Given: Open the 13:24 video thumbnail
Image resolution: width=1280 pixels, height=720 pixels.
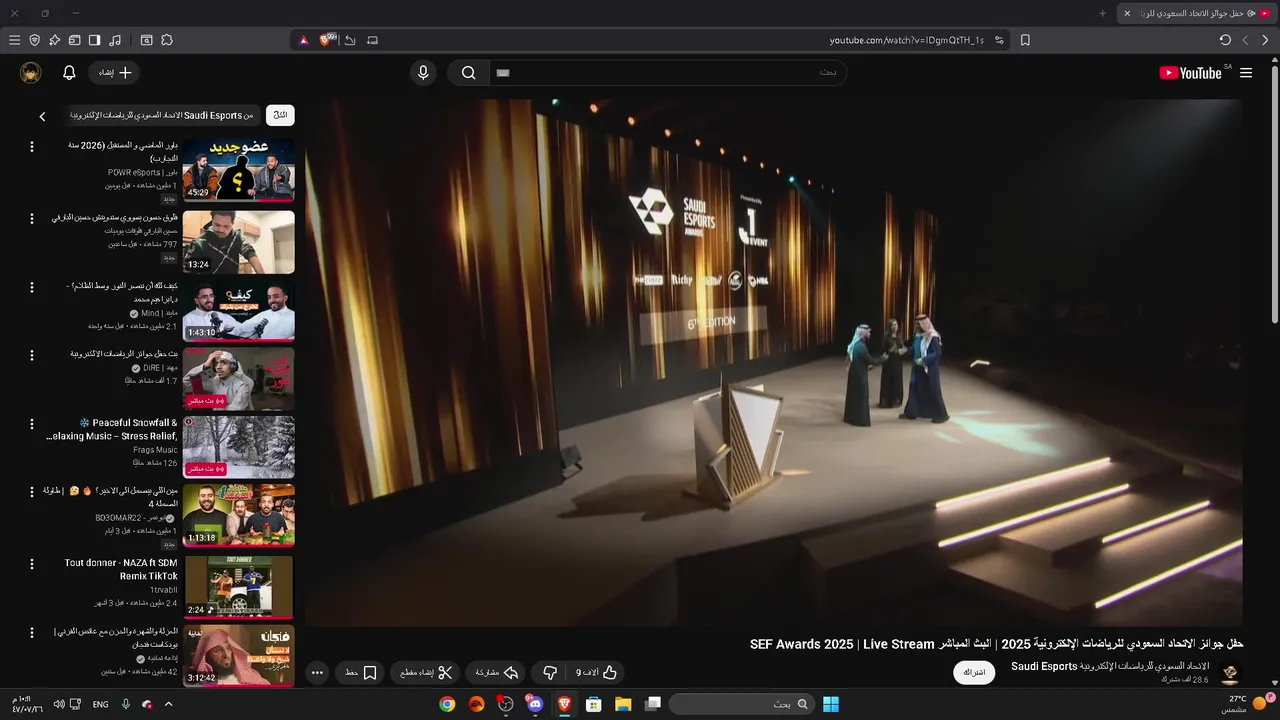Looking at the screenshot, I should (239, 241).
